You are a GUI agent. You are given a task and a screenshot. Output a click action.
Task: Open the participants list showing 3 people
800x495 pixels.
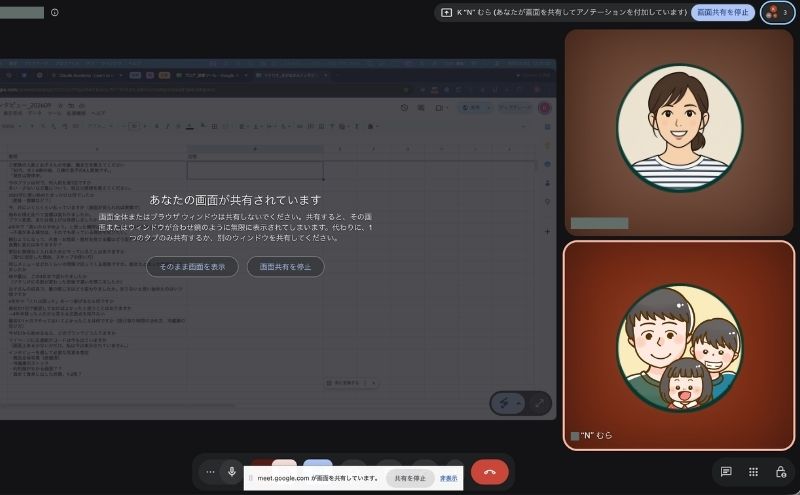pyautogui.click(x=777, y=12)
